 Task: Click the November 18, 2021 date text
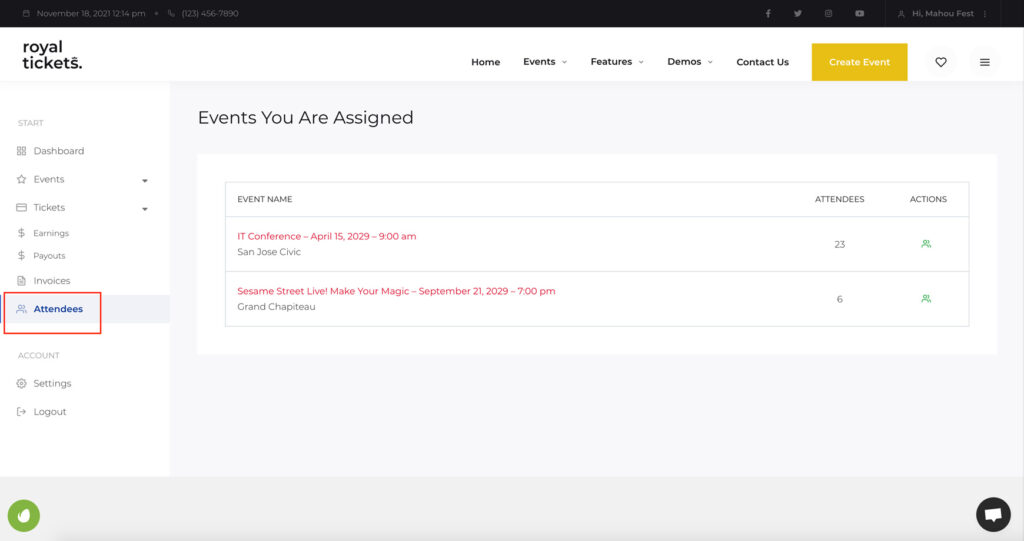[x=91, y=13]
